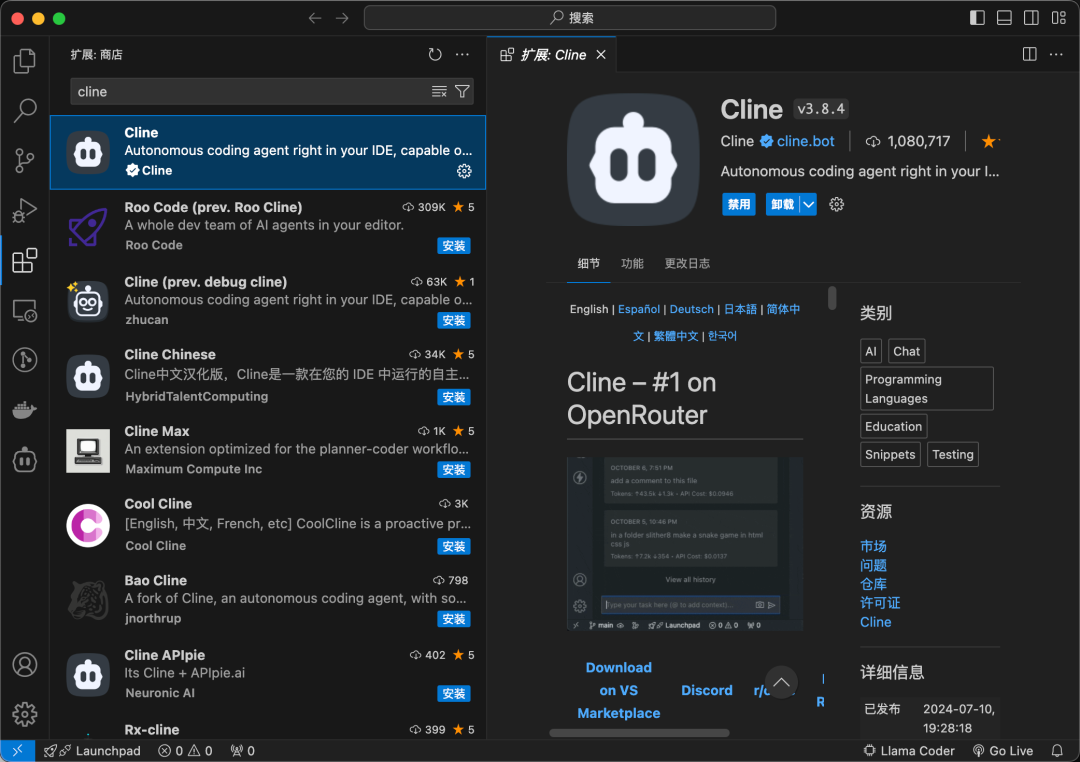The width and height of the screenshot is (1080, 762).
Task: Toggle the bottom panel visibility
Action: pyautogui.click(x=1003, y=17)
